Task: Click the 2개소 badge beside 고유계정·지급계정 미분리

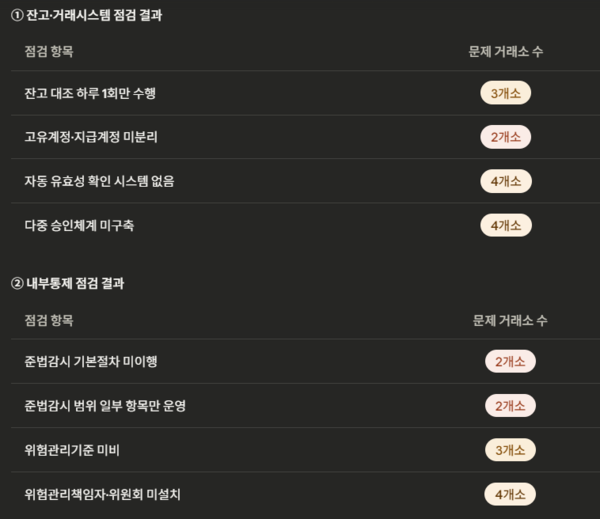Action: click(x=505, y=137)
